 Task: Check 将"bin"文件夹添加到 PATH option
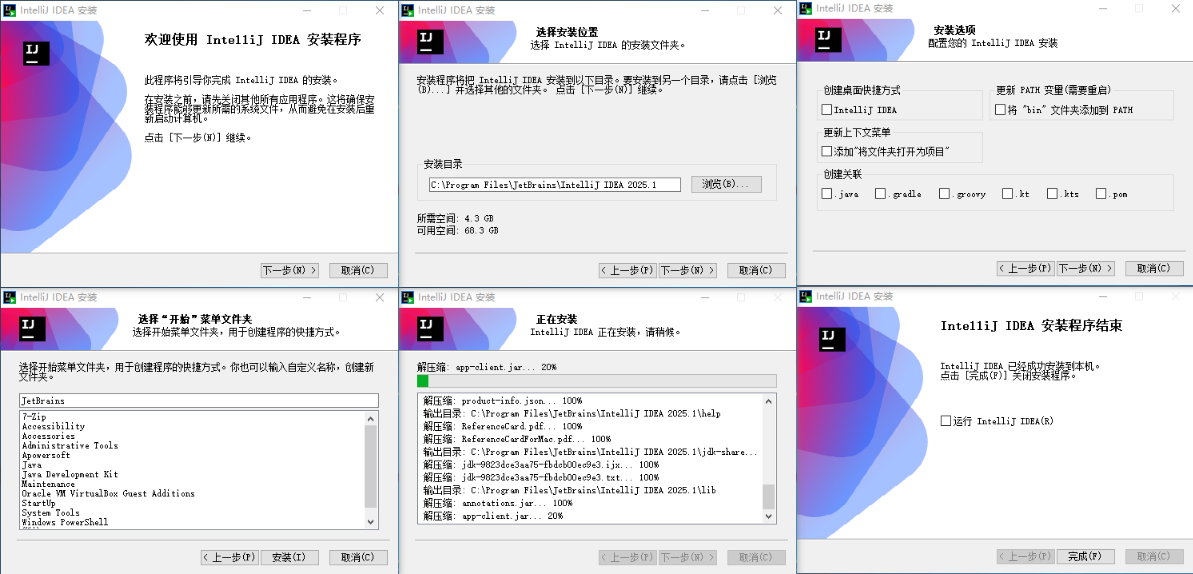1001,110
